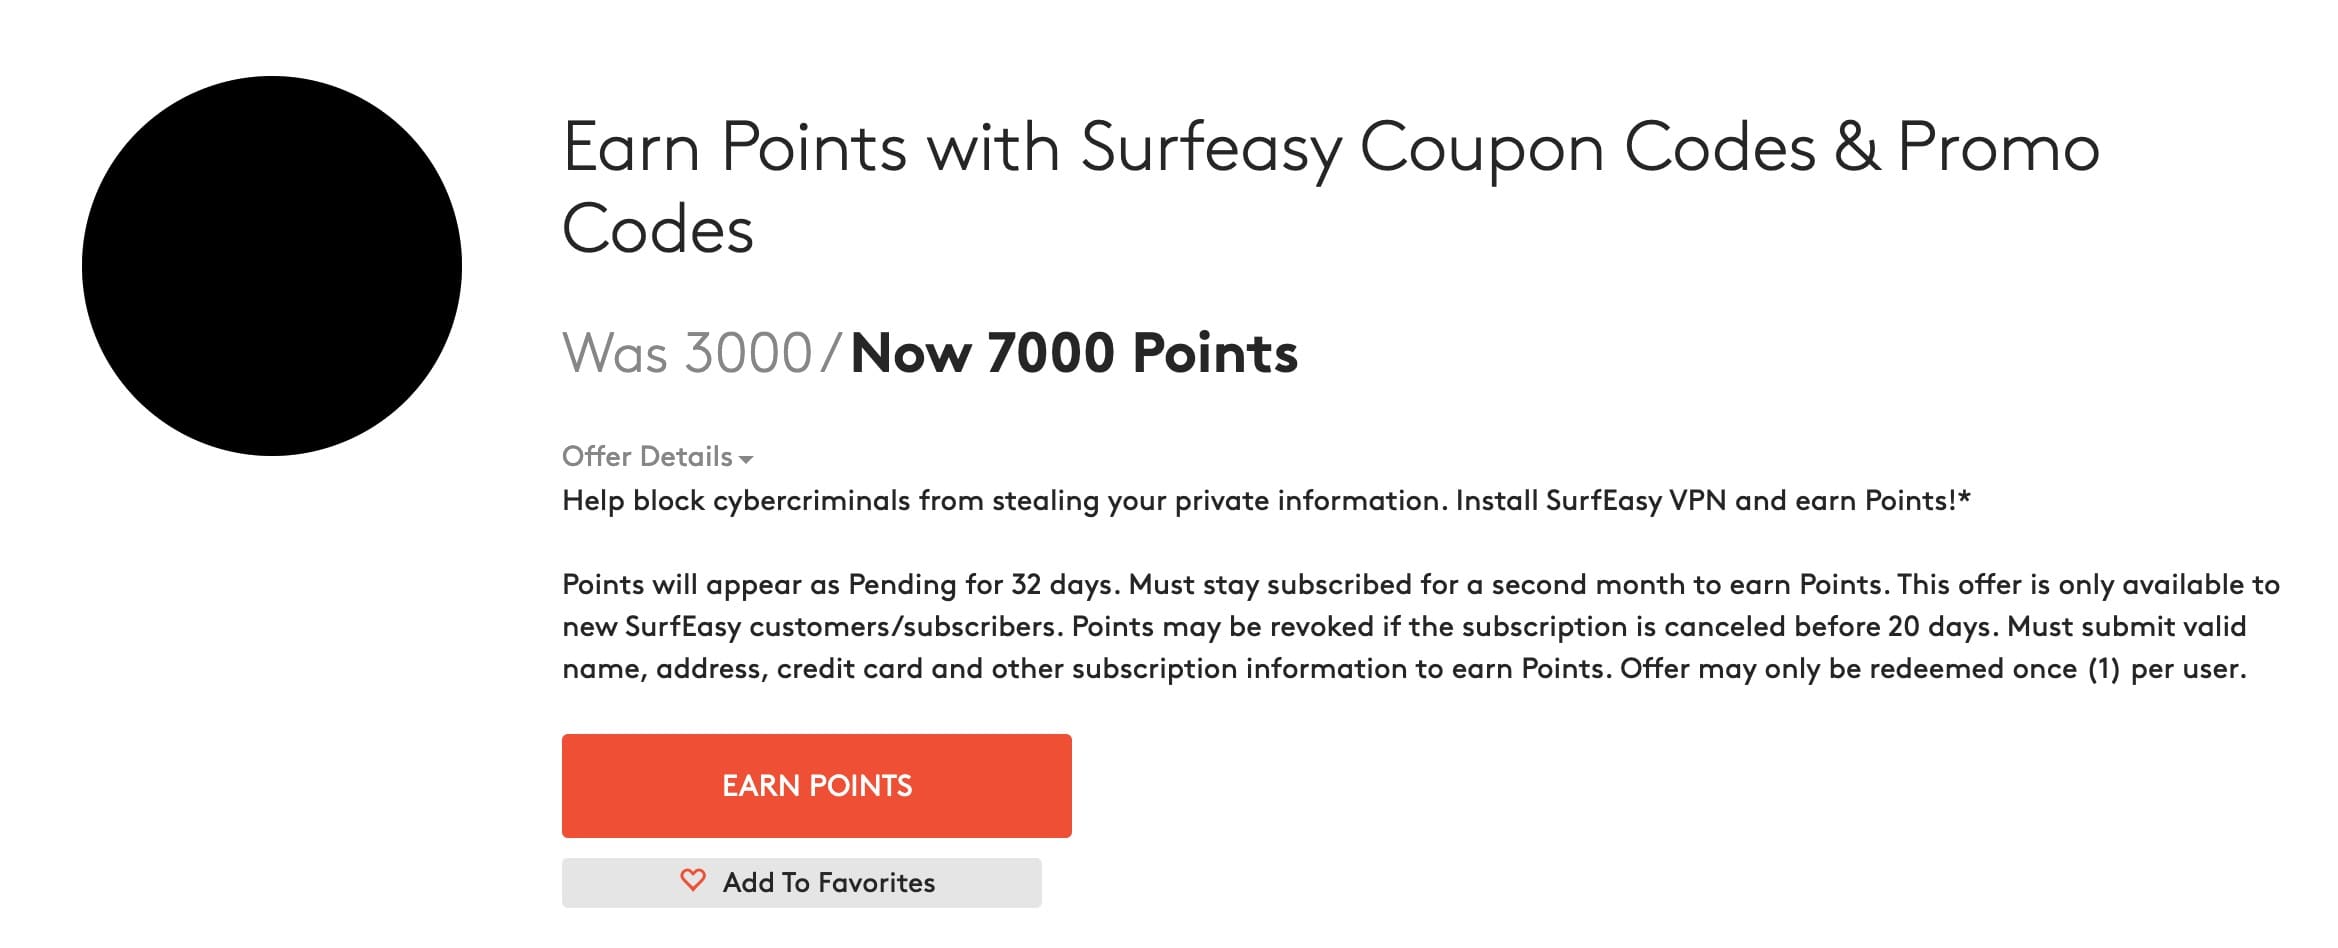Click inside the orange call-to-action area

tap(817, 786)
